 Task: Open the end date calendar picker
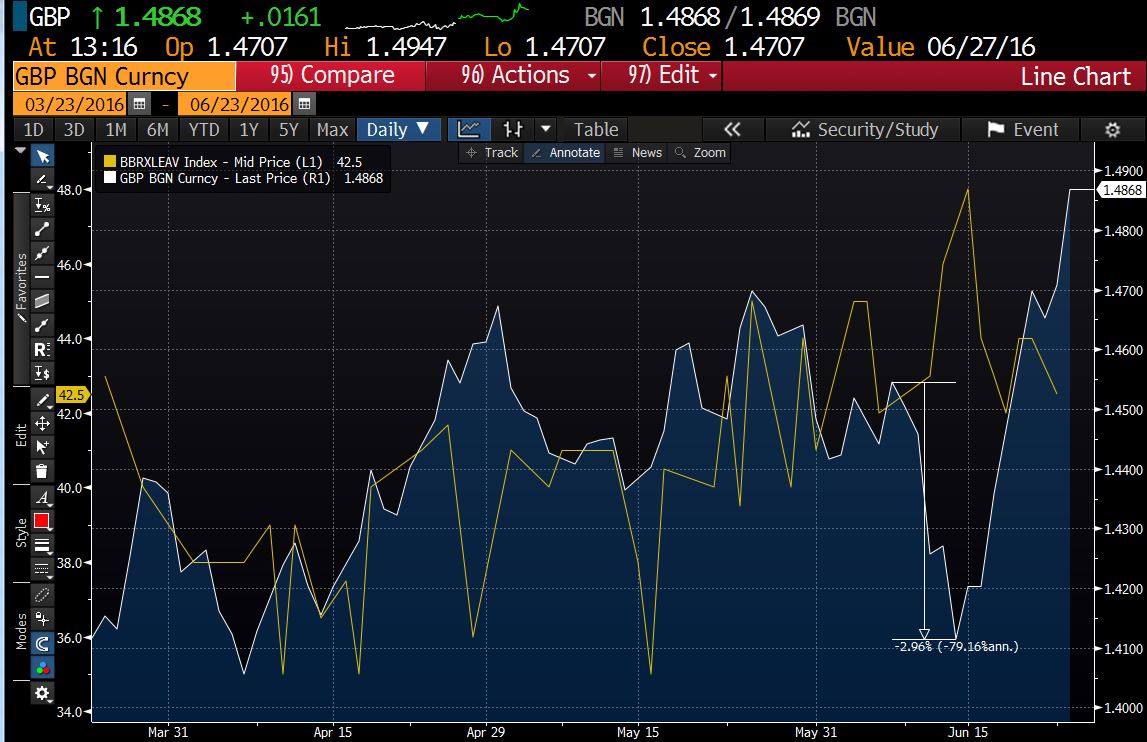pos(304,104)
